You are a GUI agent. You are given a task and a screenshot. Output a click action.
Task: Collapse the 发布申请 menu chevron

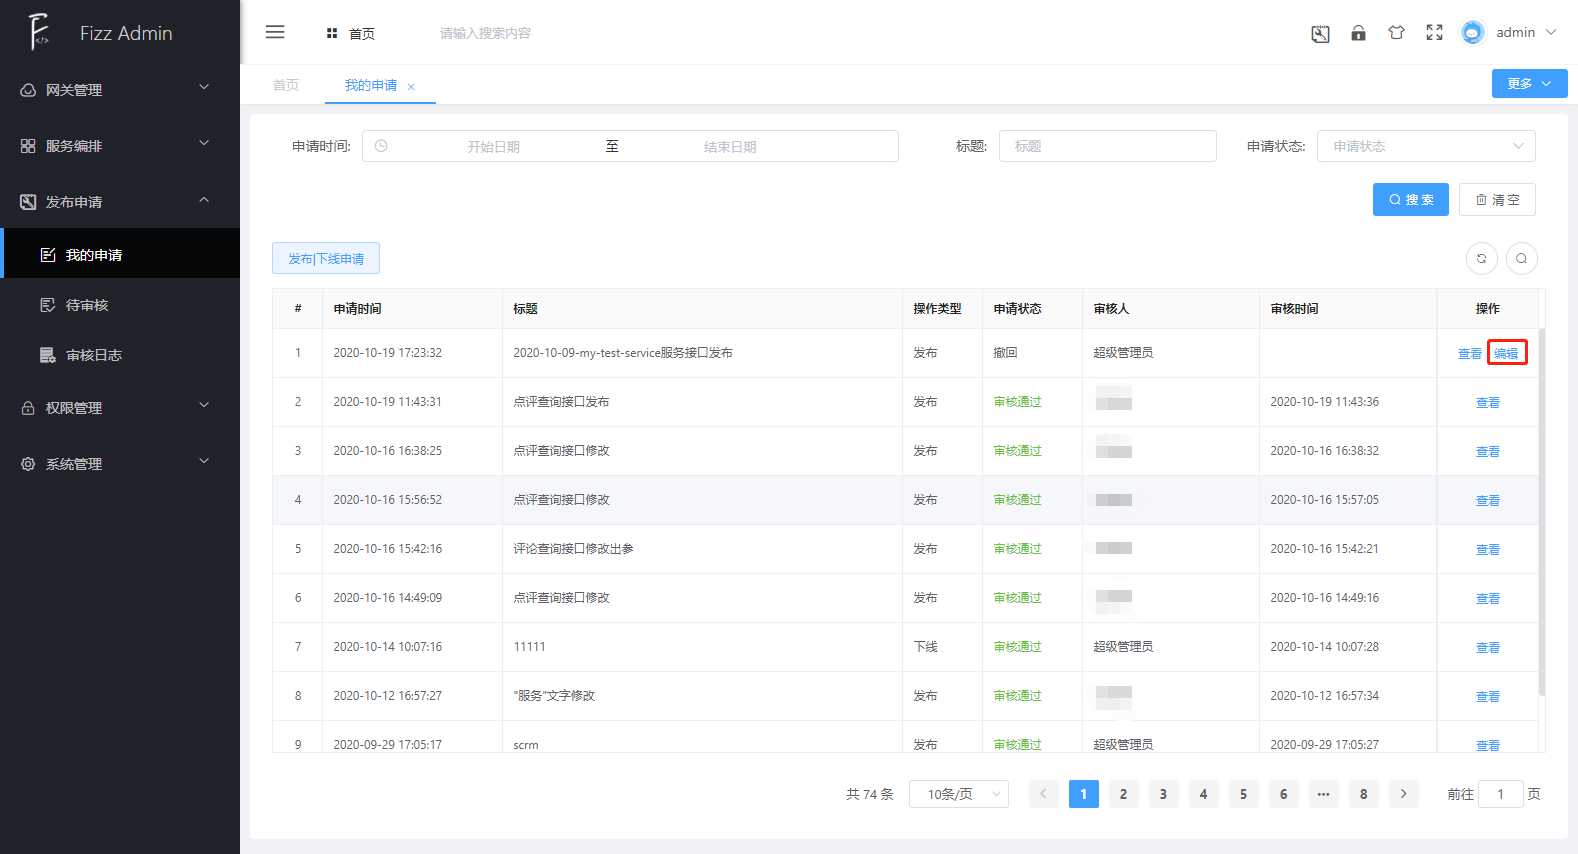point(204,199)
